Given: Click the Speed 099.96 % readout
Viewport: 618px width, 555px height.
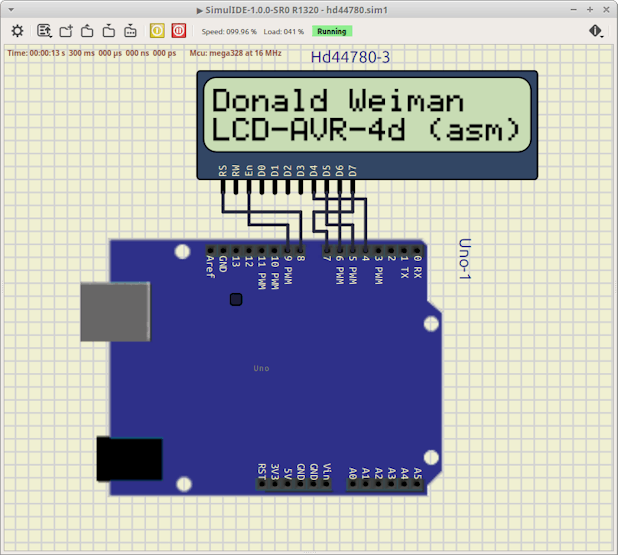Looking at the screenshot, I should click(229, 32).
